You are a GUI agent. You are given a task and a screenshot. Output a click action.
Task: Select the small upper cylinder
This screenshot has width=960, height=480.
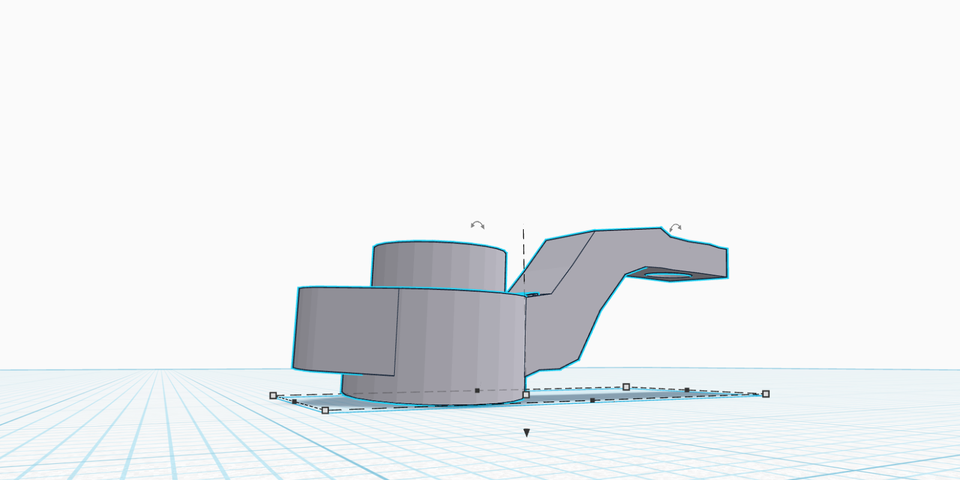point(440,265)
